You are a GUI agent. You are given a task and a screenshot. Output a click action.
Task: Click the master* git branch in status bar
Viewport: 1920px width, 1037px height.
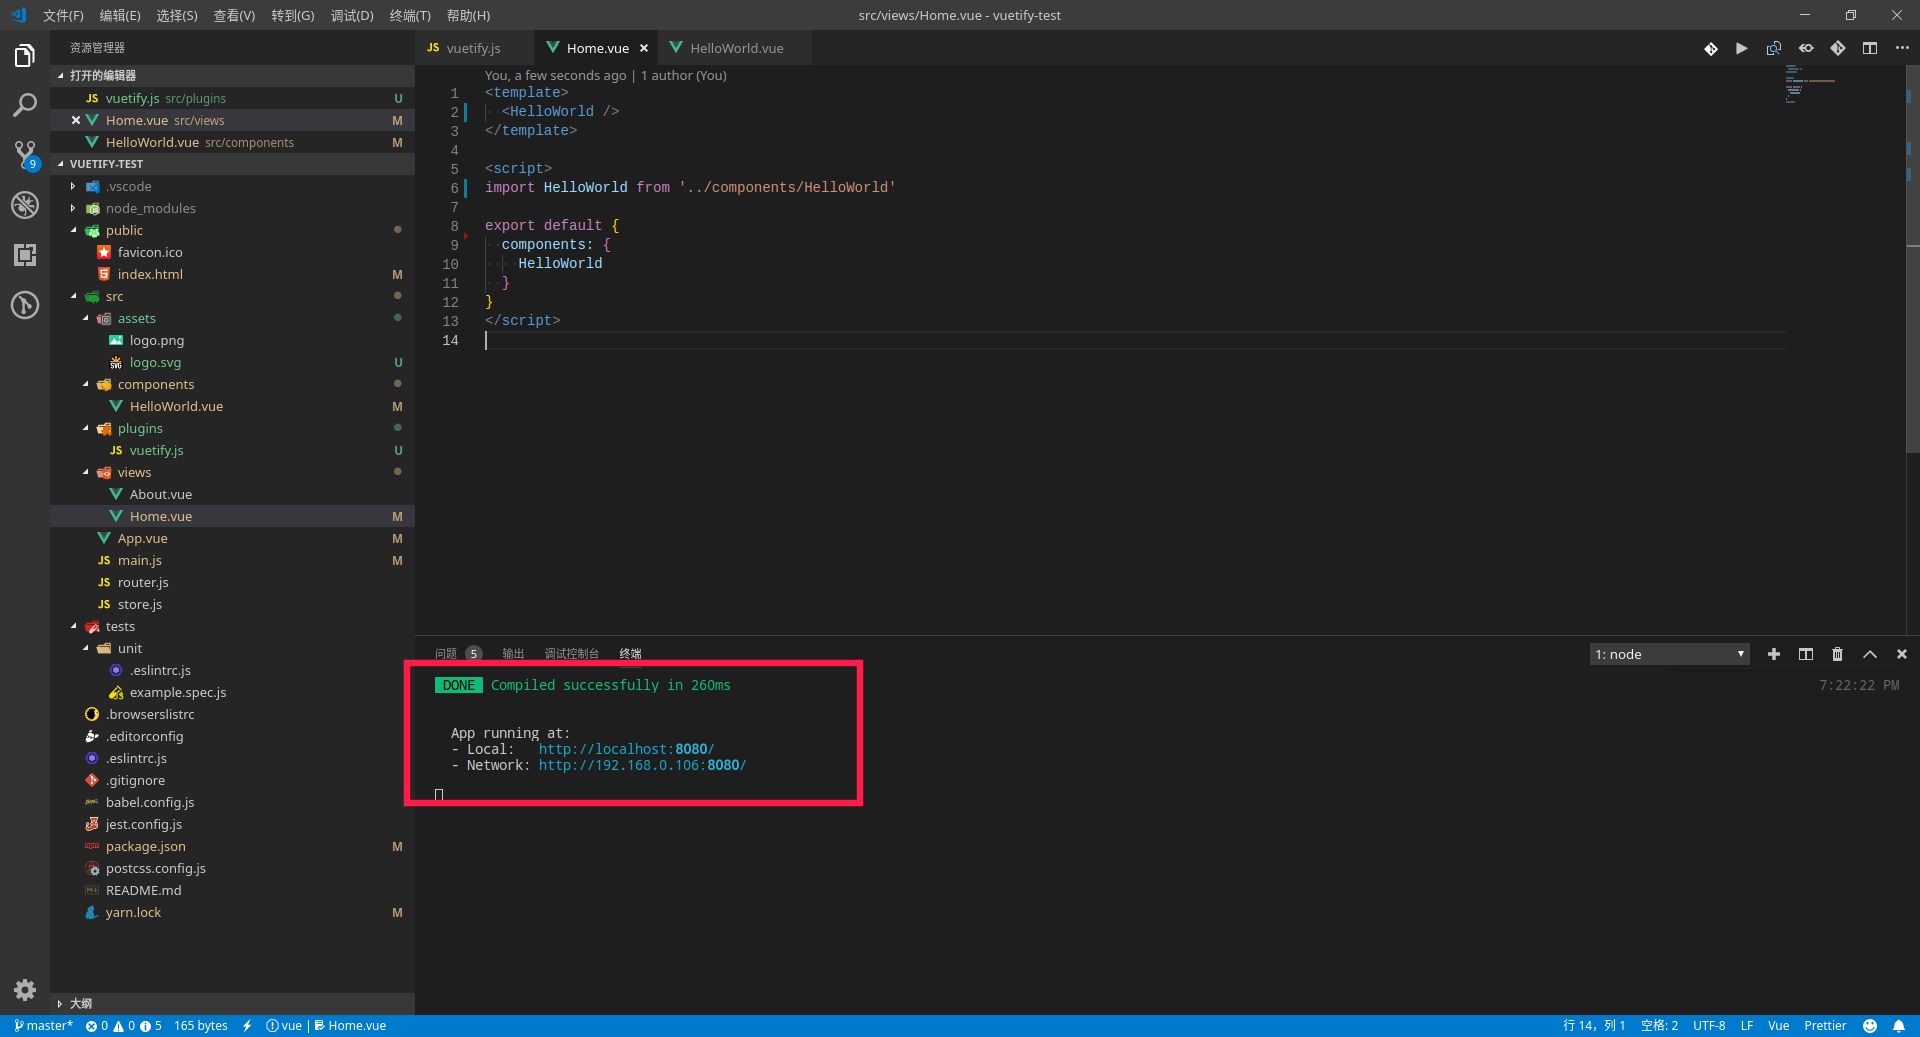pyautogui.click(x=43, y=1026)
